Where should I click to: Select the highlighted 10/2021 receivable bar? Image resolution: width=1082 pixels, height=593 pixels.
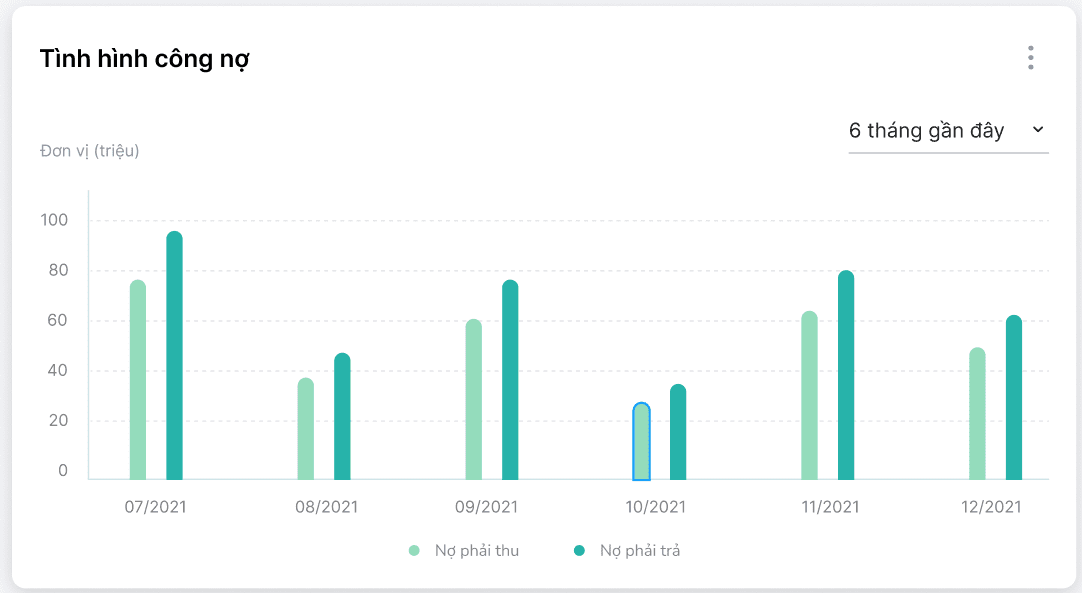(x=642, y=442)
